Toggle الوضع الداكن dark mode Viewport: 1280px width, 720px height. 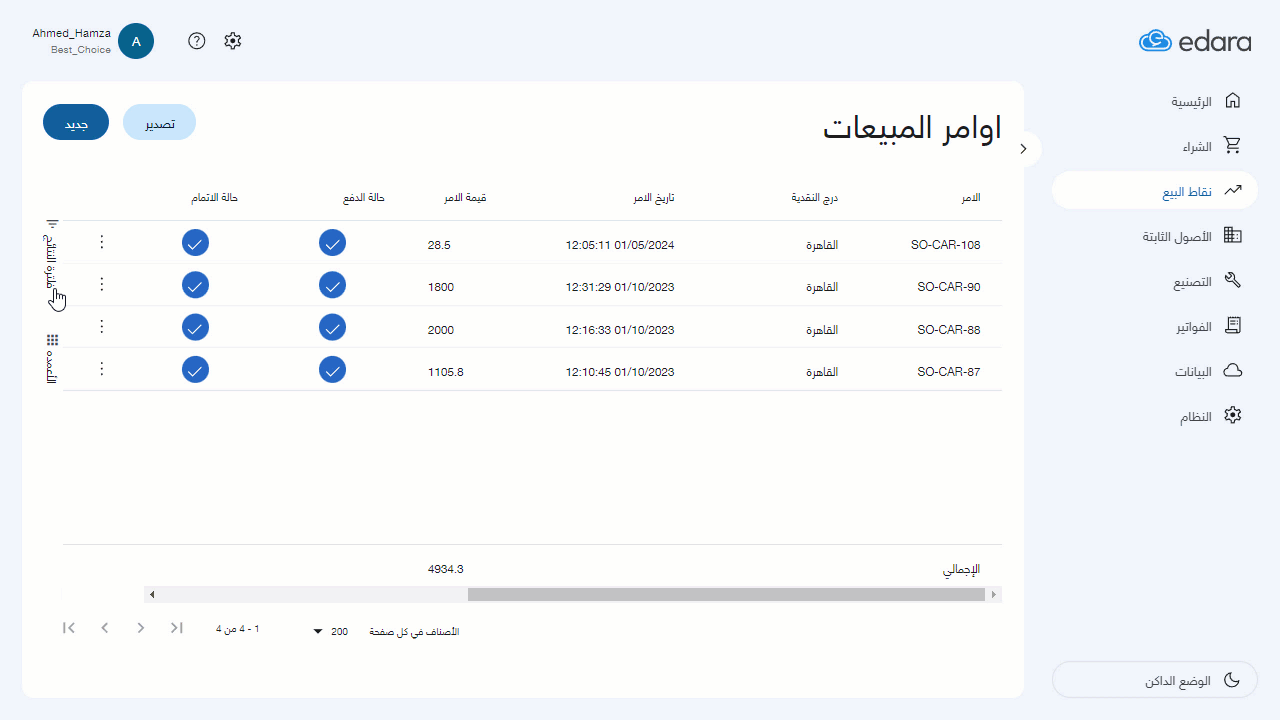[x=1155, y=680]
